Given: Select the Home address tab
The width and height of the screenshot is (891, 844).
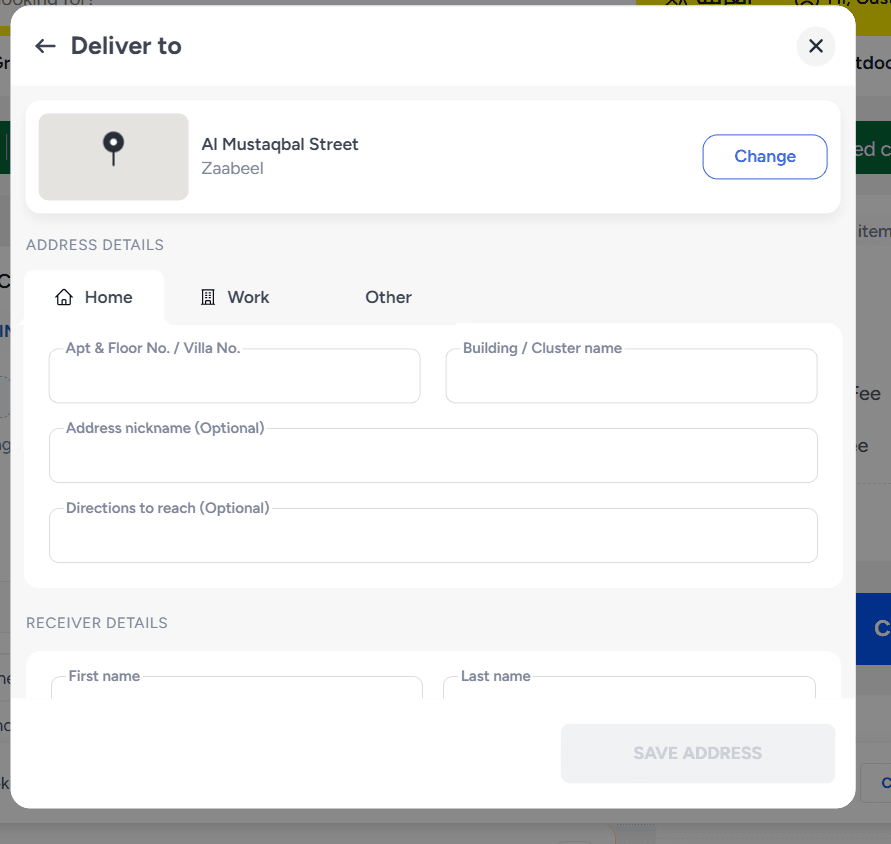Looking at the screenshot, I should coord(94,297).
